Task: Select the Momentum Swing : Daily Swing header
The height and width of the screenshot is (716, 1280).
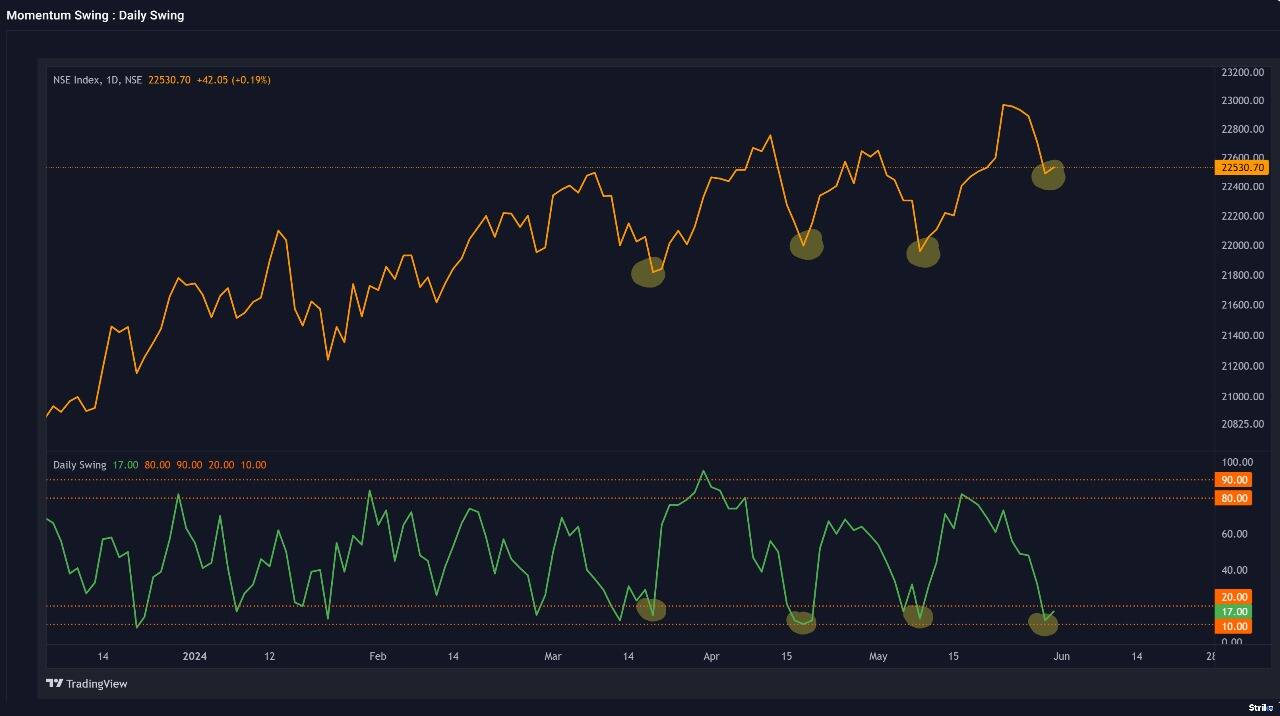Action: click(94, 14)
